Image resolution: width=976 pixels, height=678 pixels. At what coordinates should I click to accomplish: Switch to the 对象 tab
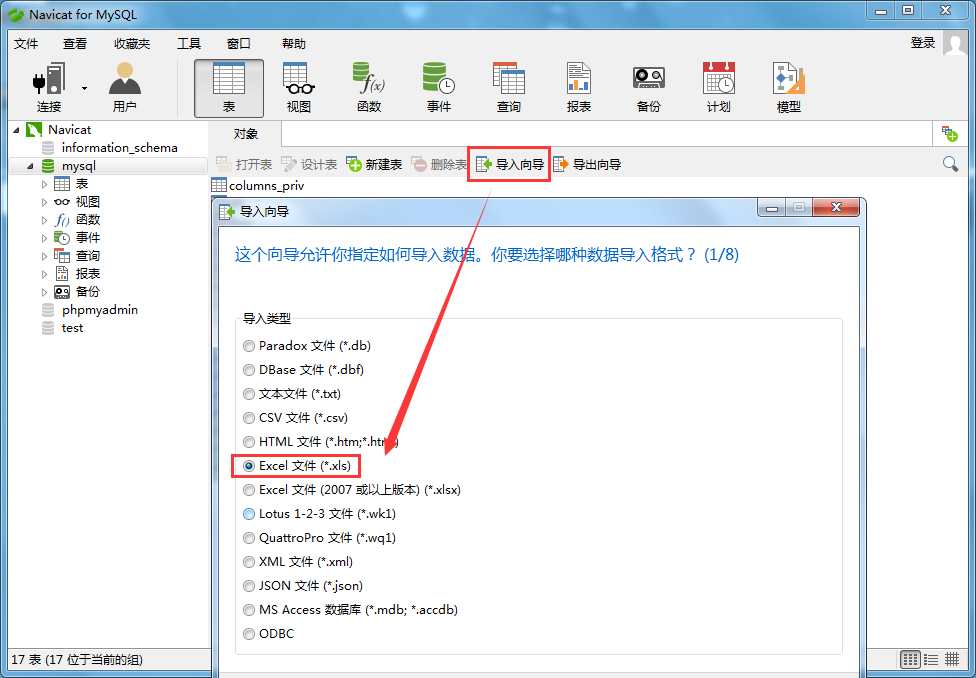click(247, 133)
